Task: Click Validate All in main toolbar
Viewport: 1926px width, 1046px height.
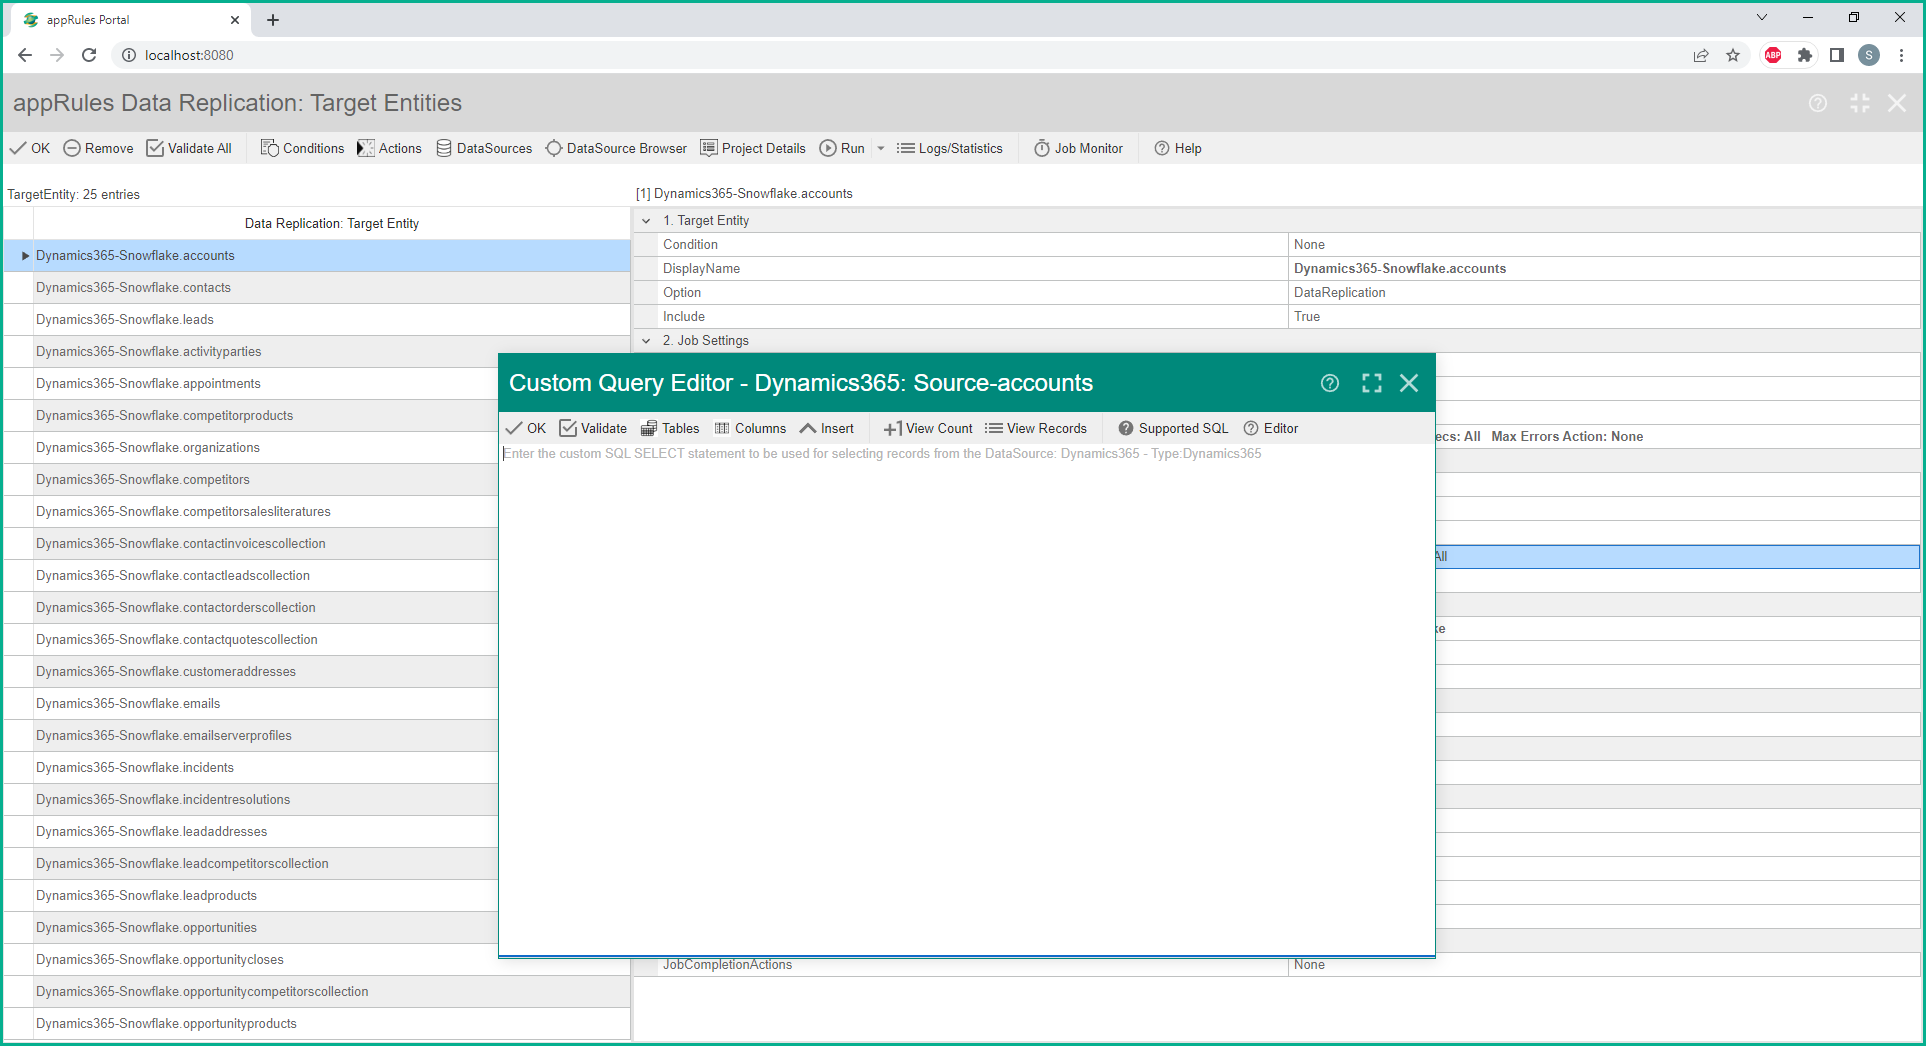Action: (189, 148)
